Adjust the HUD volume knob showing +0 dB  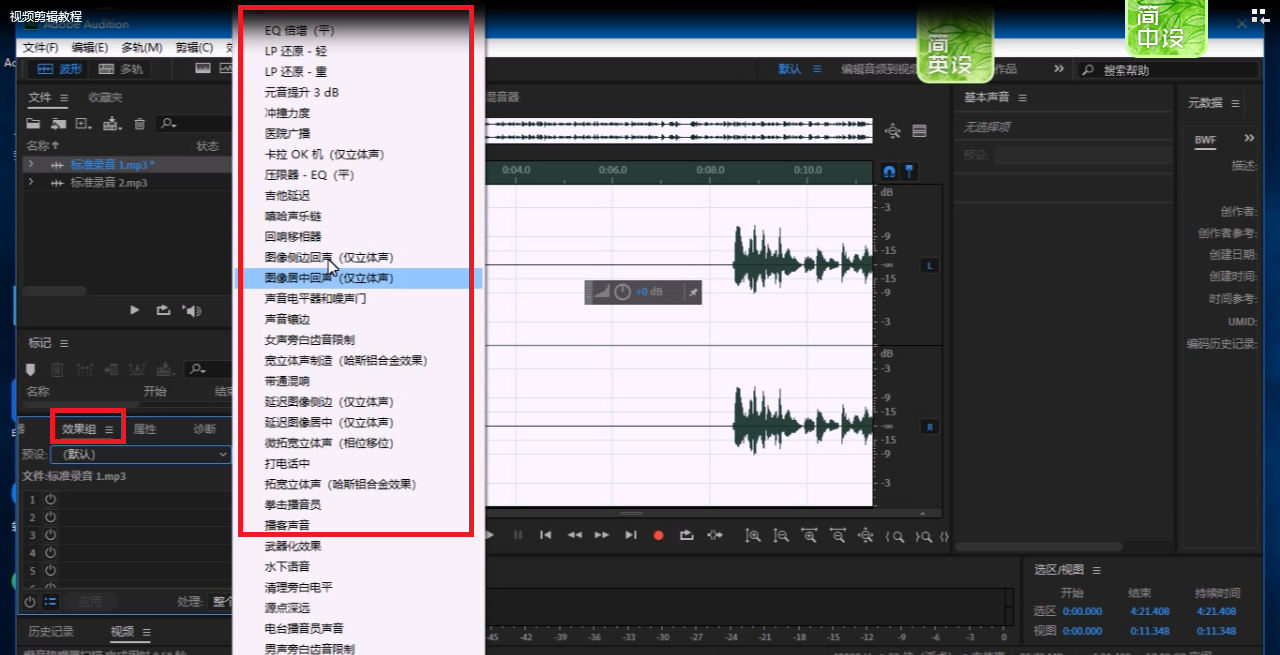tap(623, 291)
